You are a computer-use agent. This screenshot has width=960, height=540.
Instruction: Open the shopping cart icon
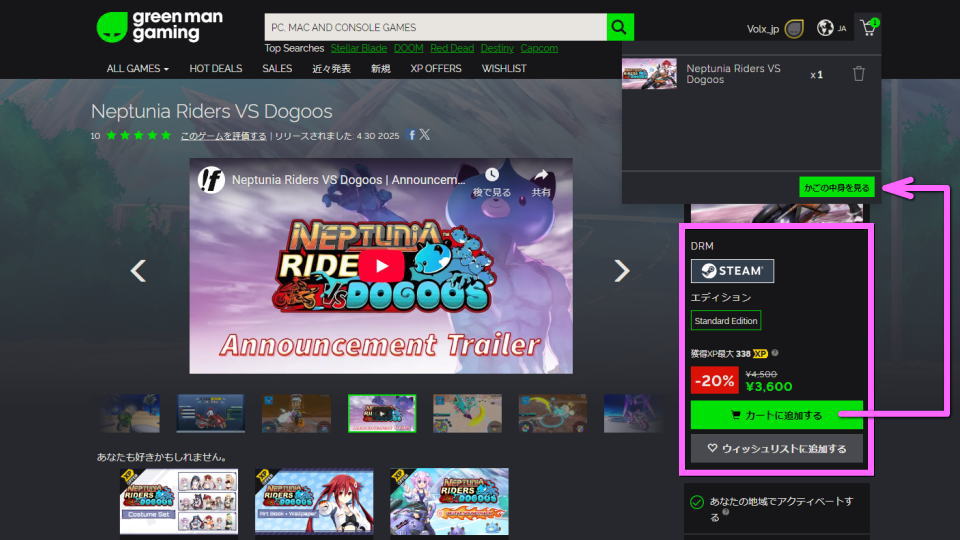coord(869,28)
